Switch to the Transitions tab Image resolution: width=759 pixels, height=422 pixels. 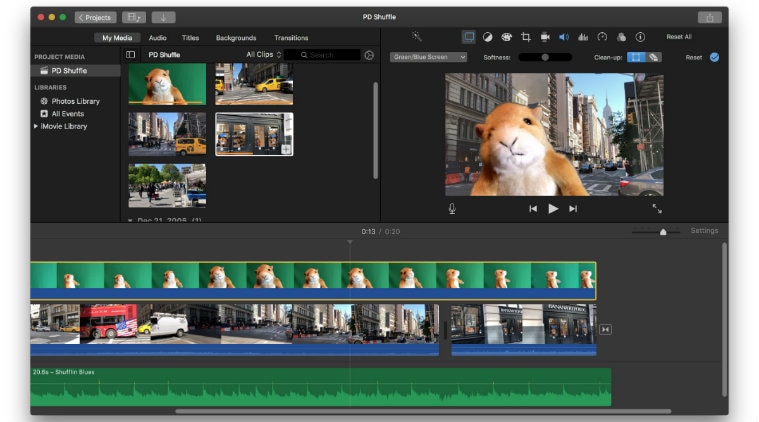click(291, 38)
